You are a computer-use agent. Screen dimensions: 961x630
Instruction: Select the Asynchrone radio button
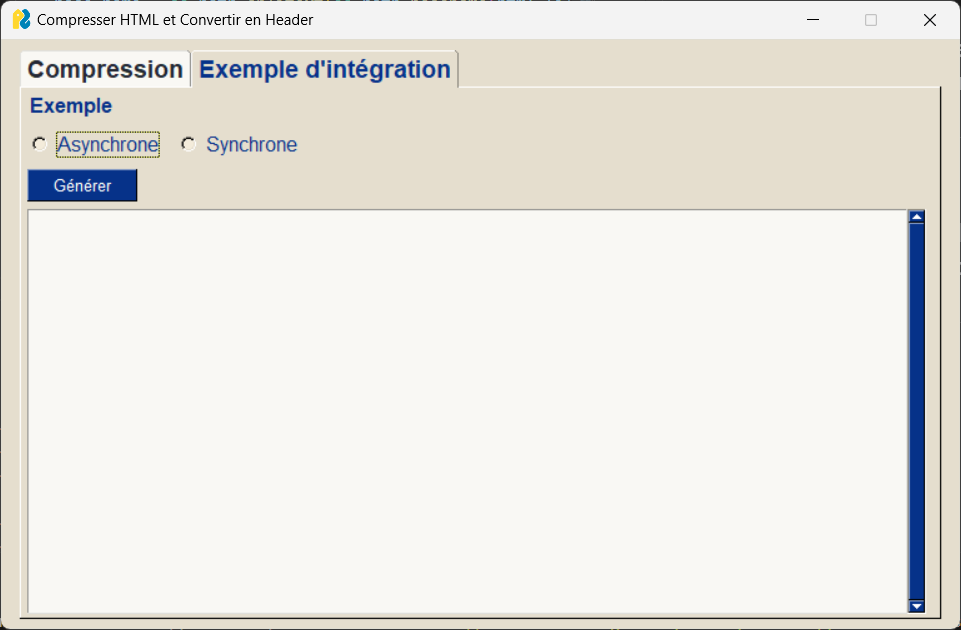pos(39,145)
